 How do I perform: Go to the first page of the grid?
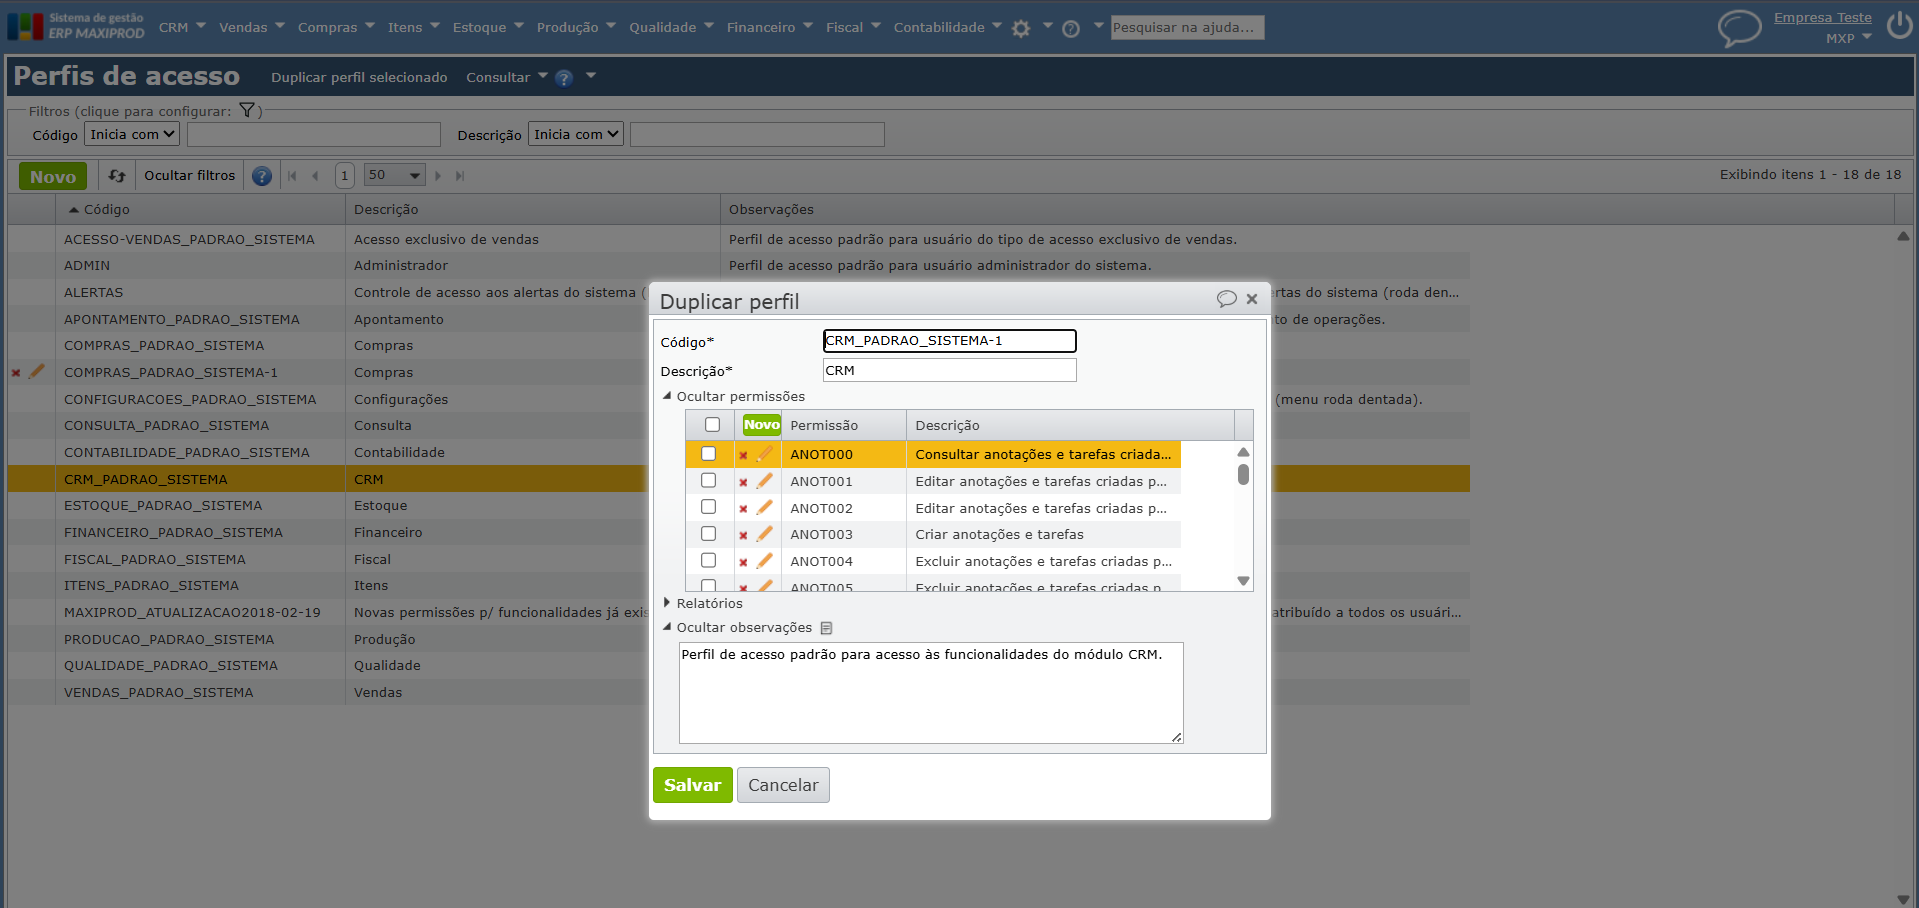[x=292, y=176]
